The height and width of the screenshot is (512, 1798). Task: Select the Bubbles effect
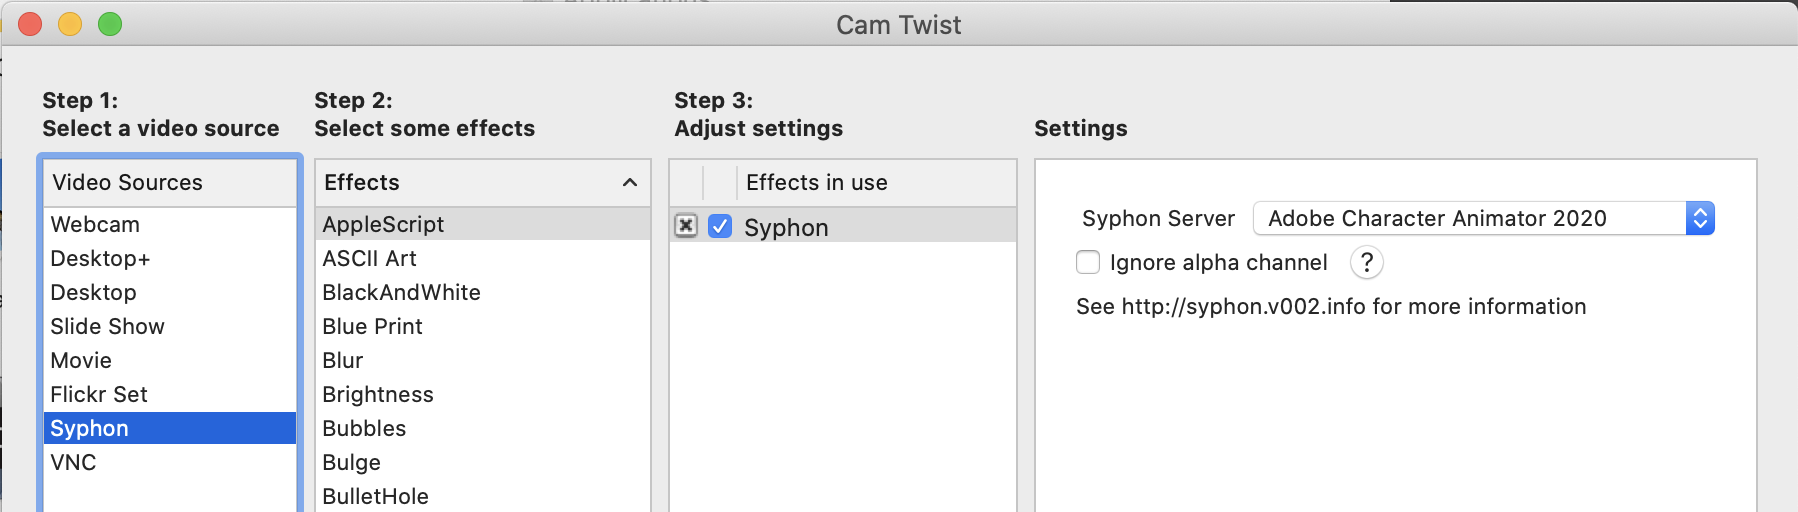point(364,428)
